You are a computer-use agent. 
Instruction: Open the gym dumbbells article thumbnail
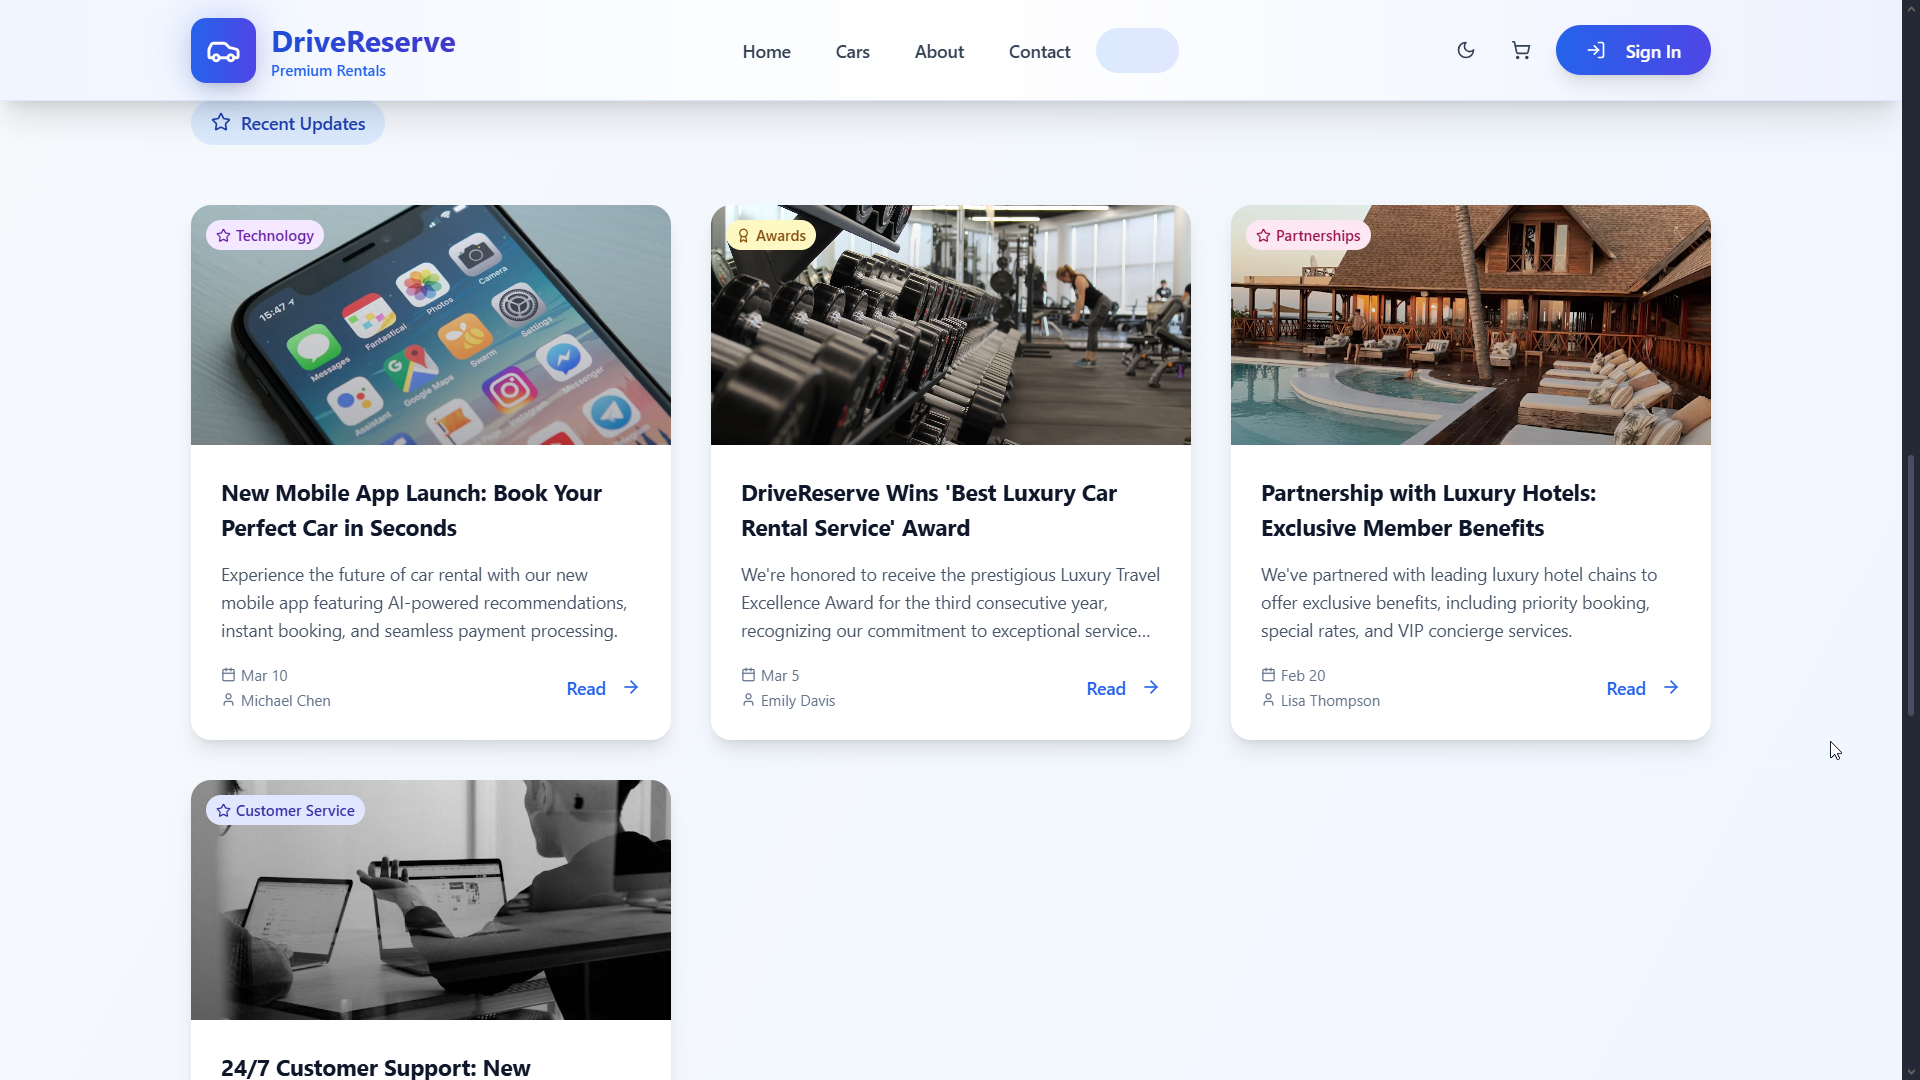tap(951, 325)
